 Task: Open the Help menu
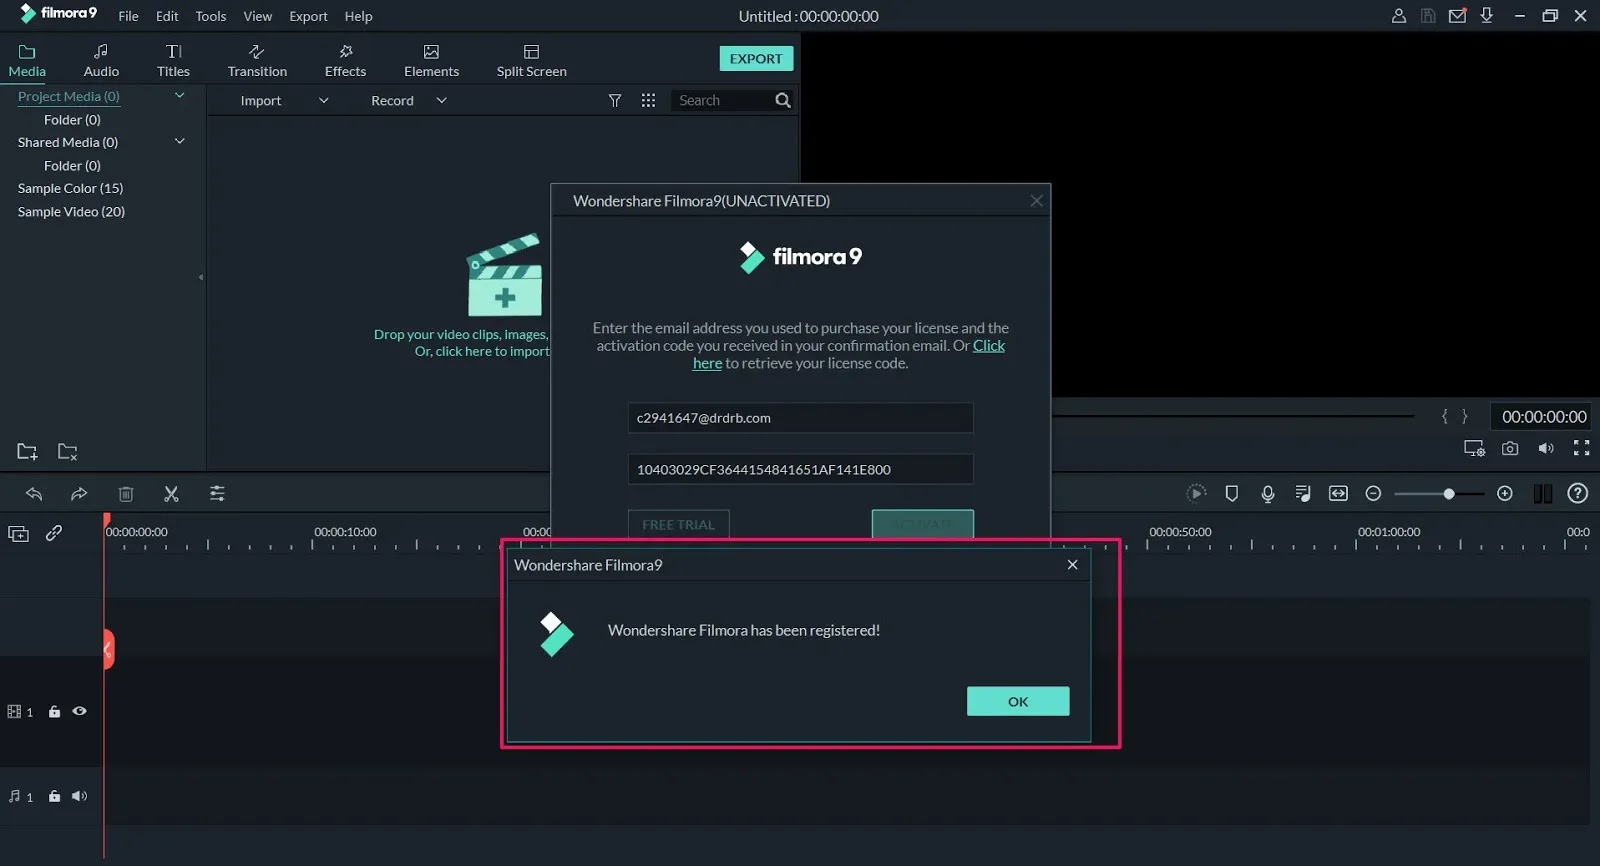coord(358,16)
